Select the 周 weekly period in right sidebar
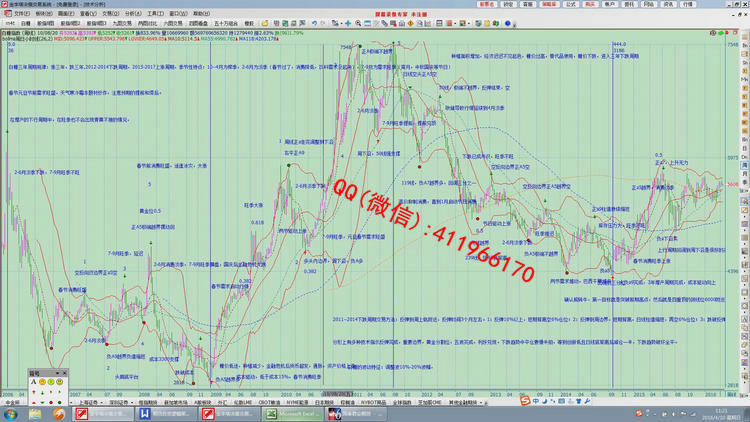750x422 pixels. tap(744, 165)
